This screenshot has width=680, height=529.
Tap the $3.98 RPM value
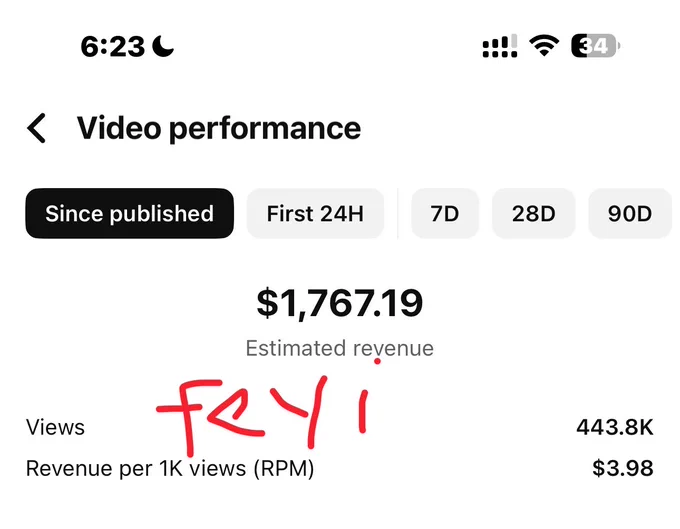(623, 468)
